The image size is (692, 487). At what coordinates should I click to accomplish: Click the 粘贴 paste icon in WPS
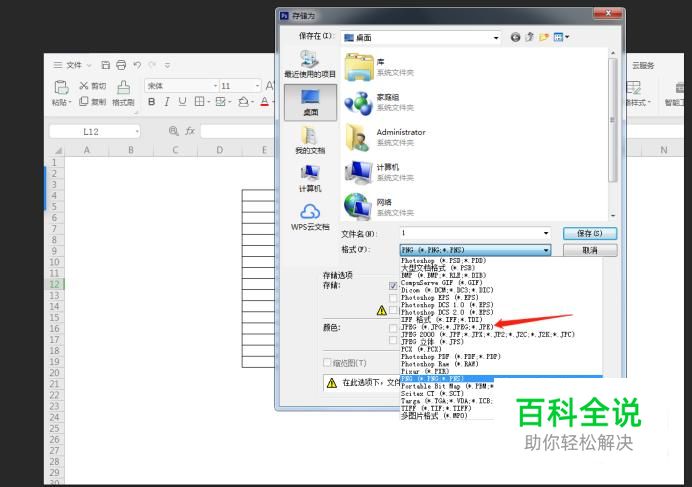pyautogui.click(x=61, y=87)
